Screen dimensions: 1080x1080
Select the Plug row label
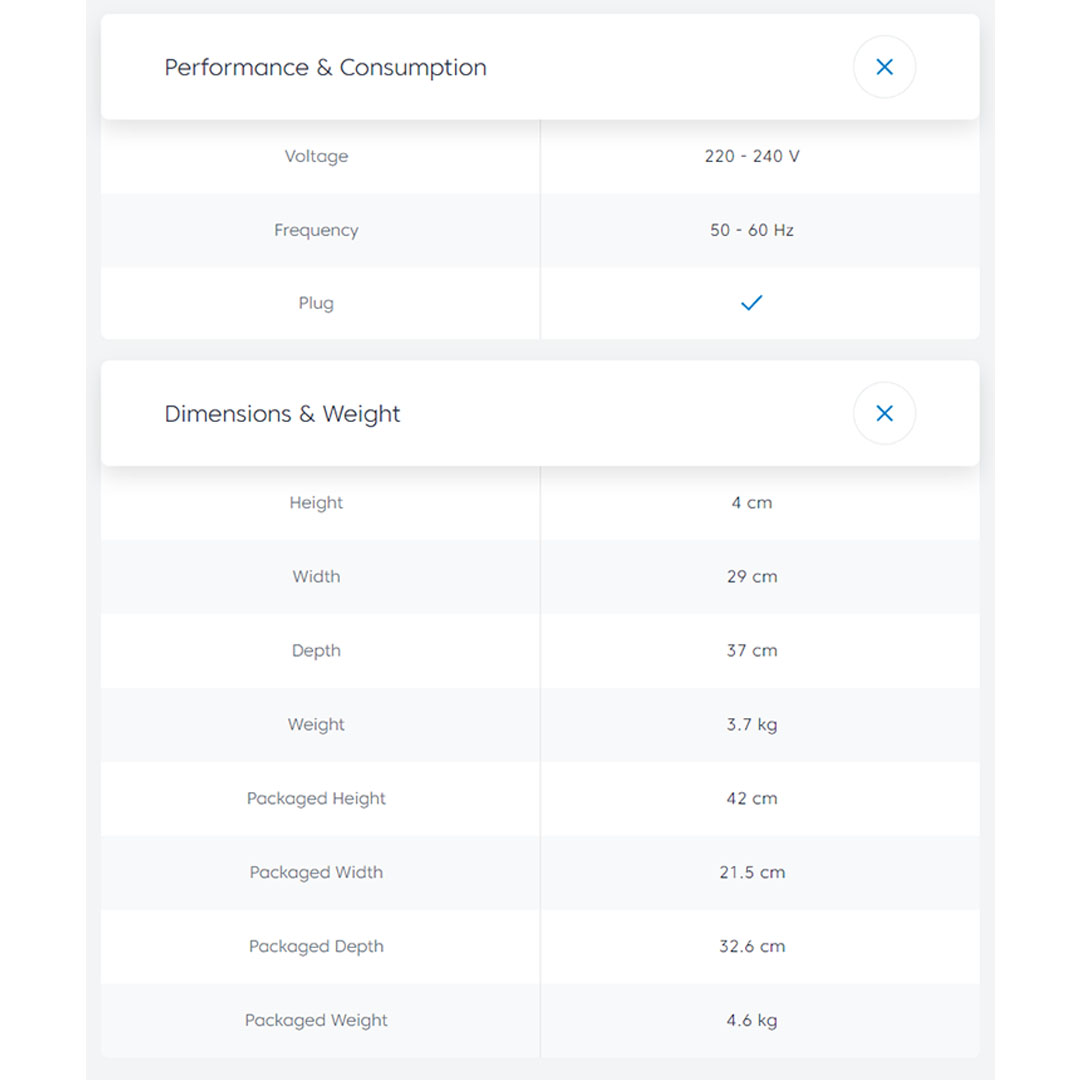point(316,303)
